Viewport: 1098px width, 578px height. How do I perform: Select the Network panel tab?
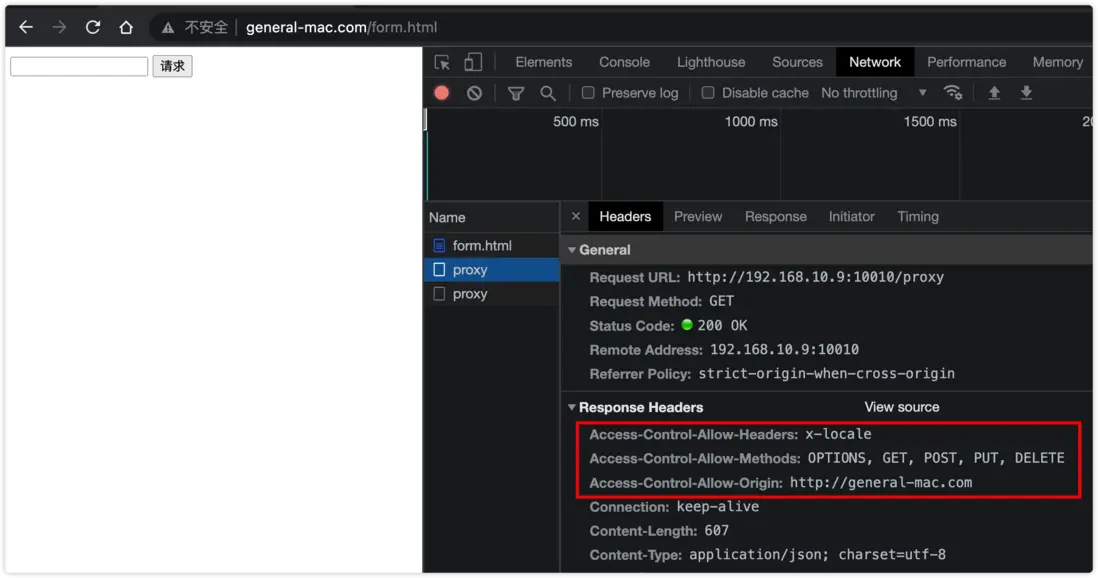tap(875, 62)
